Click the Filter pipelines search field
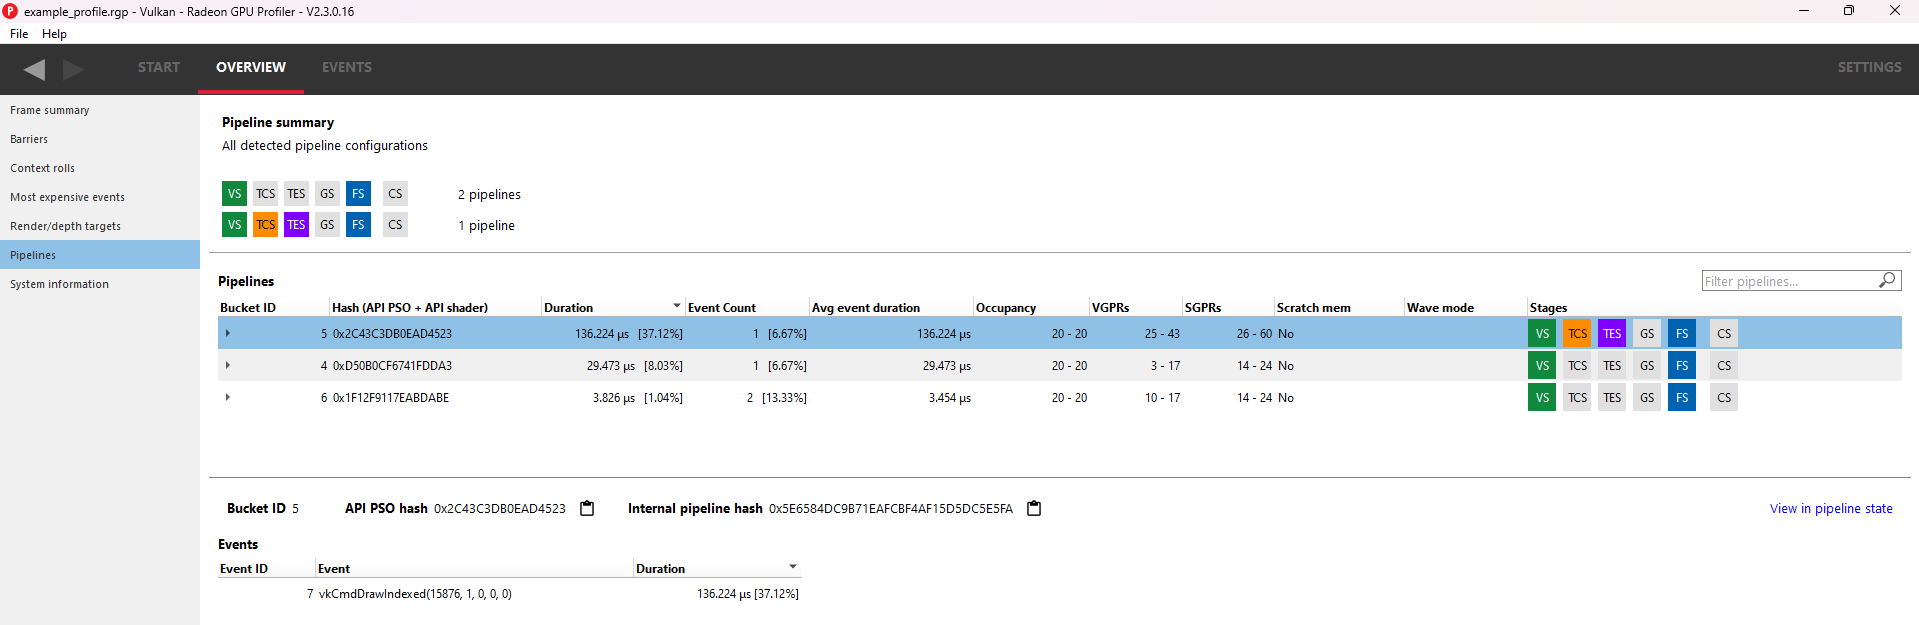Viewport: 1919px width, 625px height. point(1788,281)
